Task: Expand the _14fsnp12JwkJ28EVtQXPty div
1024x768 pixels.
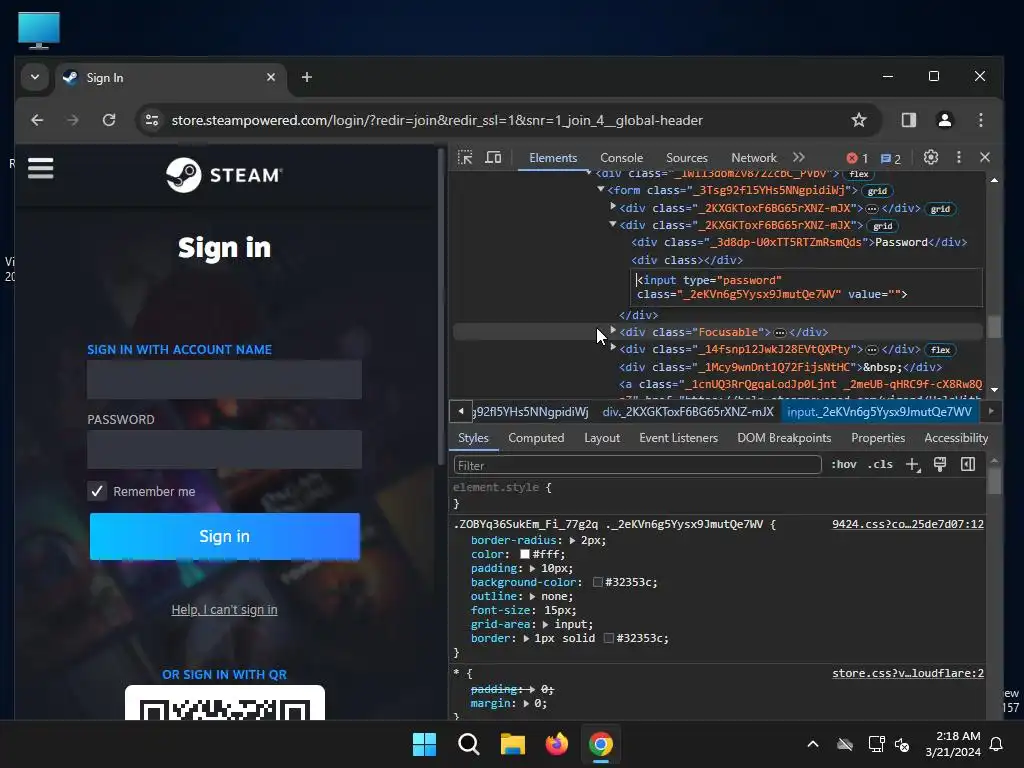Action: (x=613, y=348)
